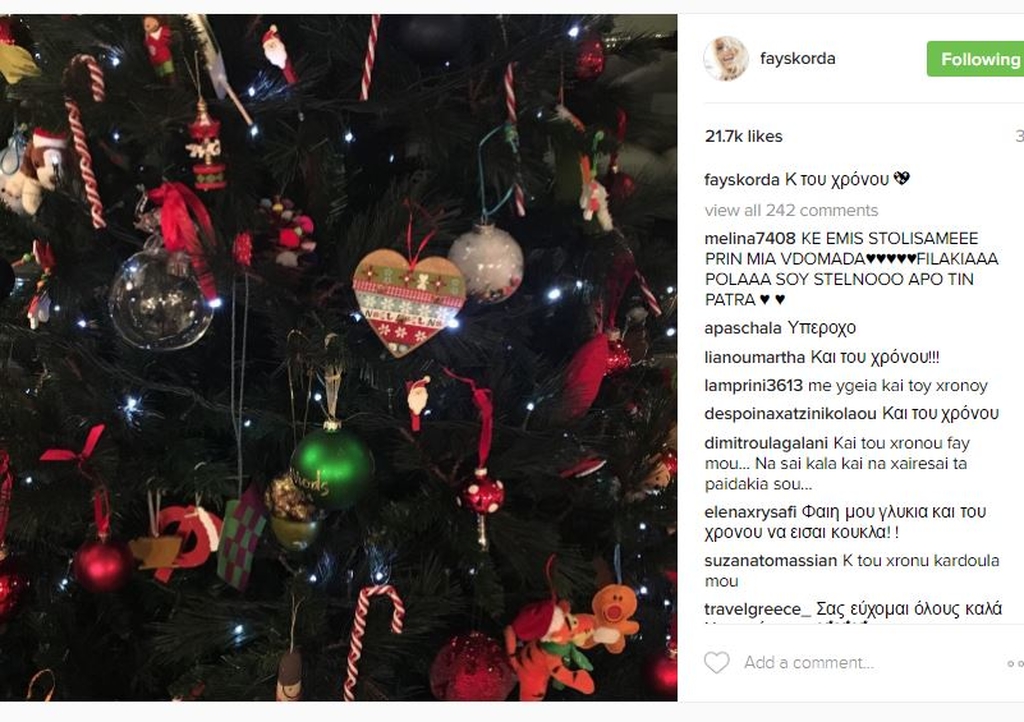Image resolution: width=1024 pixels, height=722 pixels.
Task: Click fayskorda name in caption
Action: (x=742, y=180)
